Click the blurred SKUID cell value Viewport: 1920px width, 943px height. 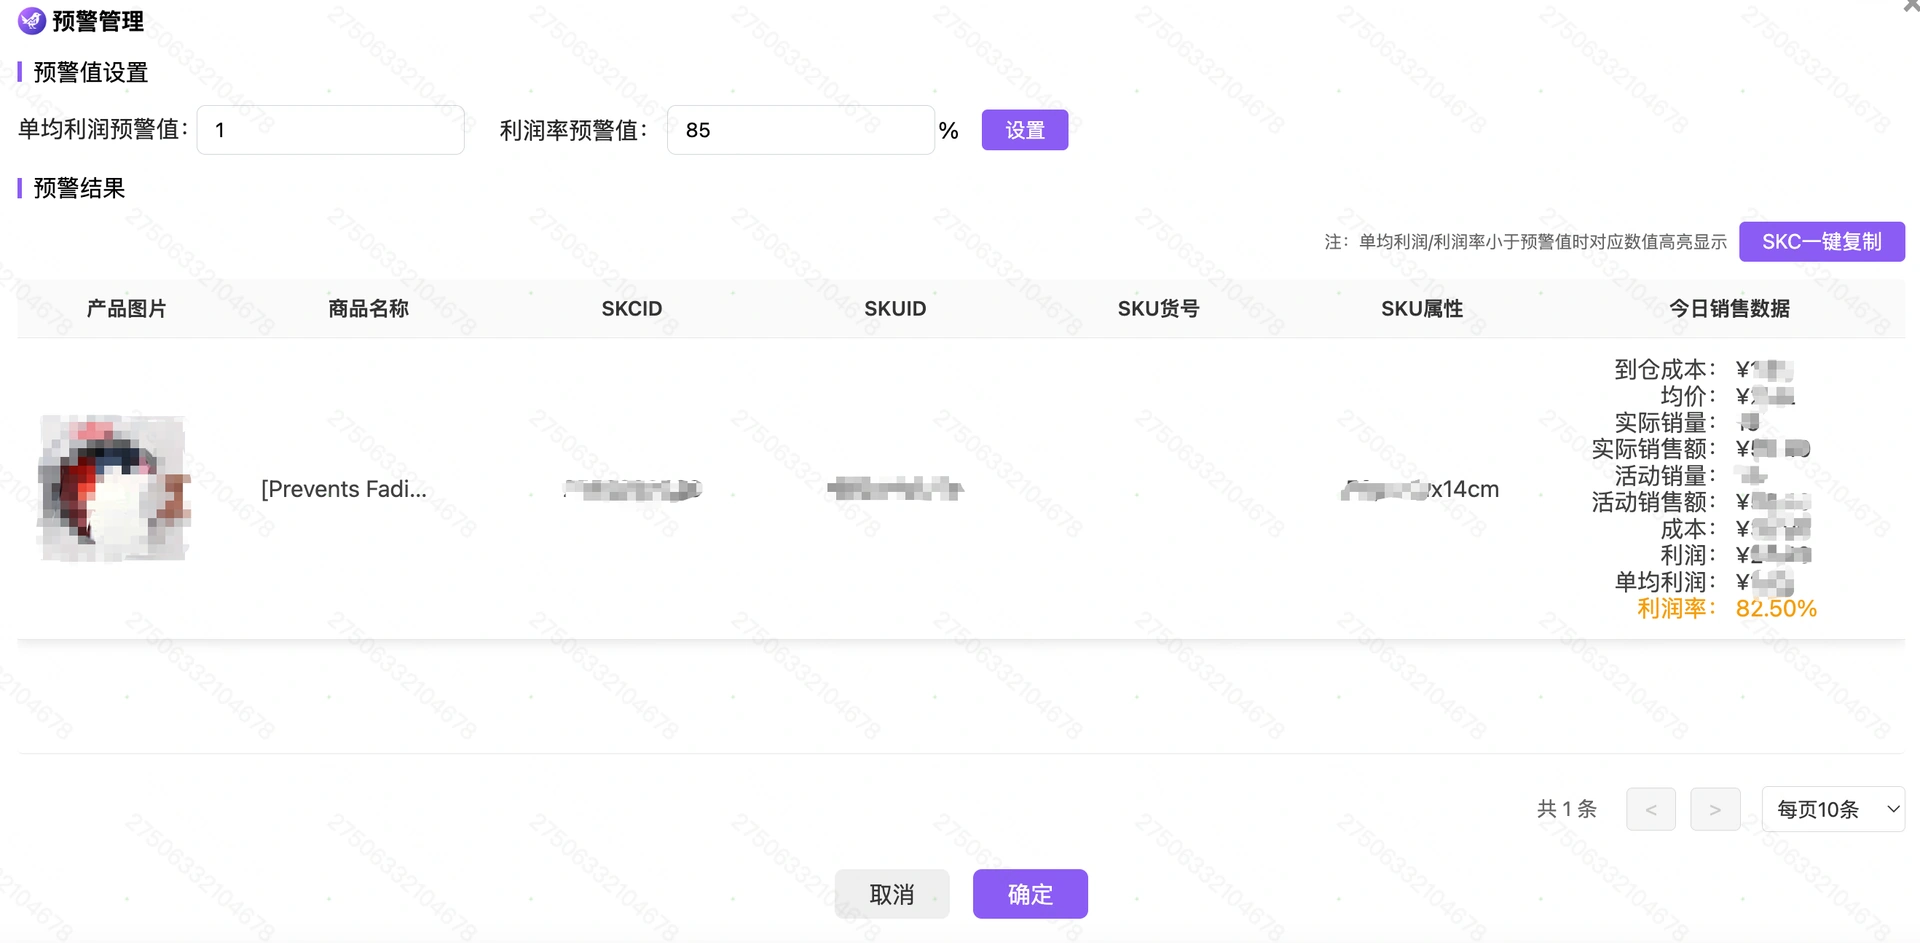tap(895, 489)
